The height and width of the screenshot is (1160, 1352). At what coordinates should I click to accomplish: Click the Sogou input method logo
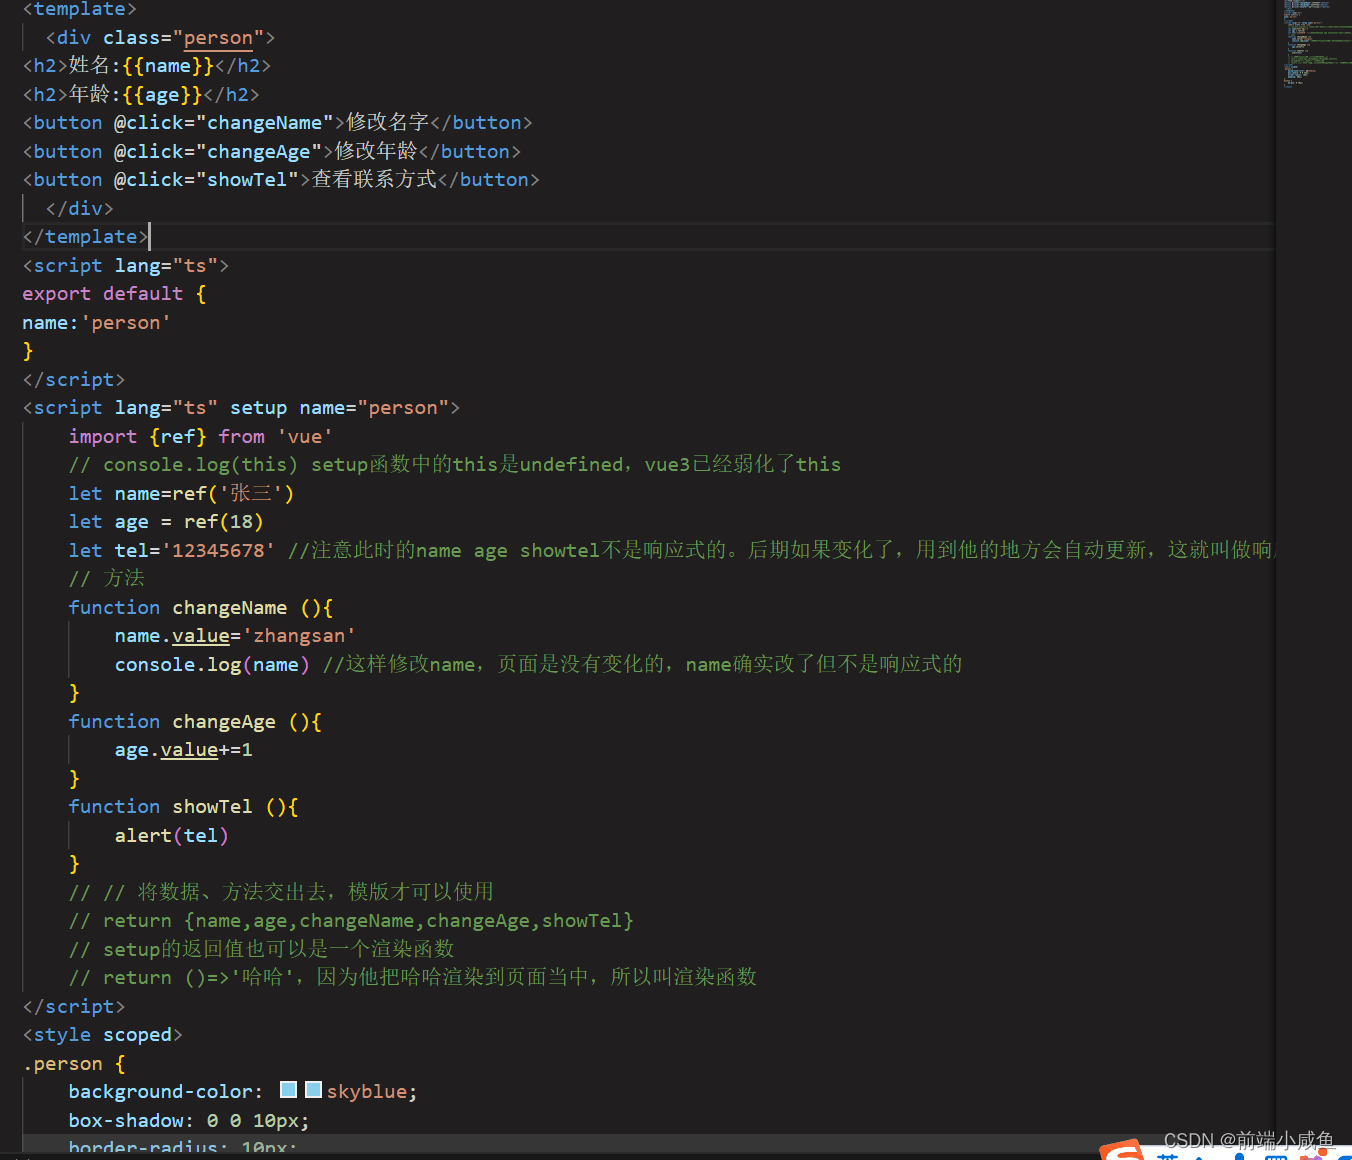pos(1122,1152)
